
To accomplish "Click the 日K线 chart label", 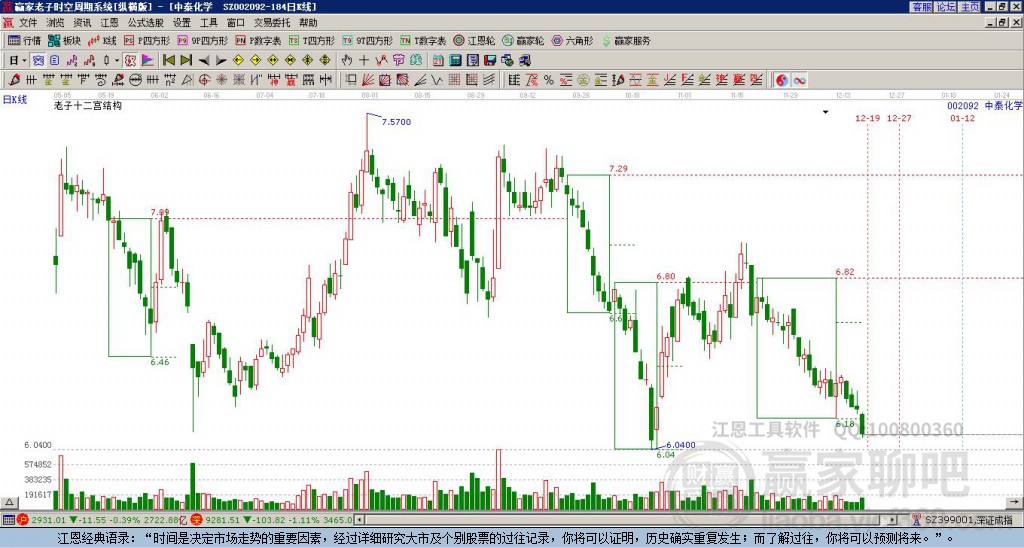I will pos(14,99).
